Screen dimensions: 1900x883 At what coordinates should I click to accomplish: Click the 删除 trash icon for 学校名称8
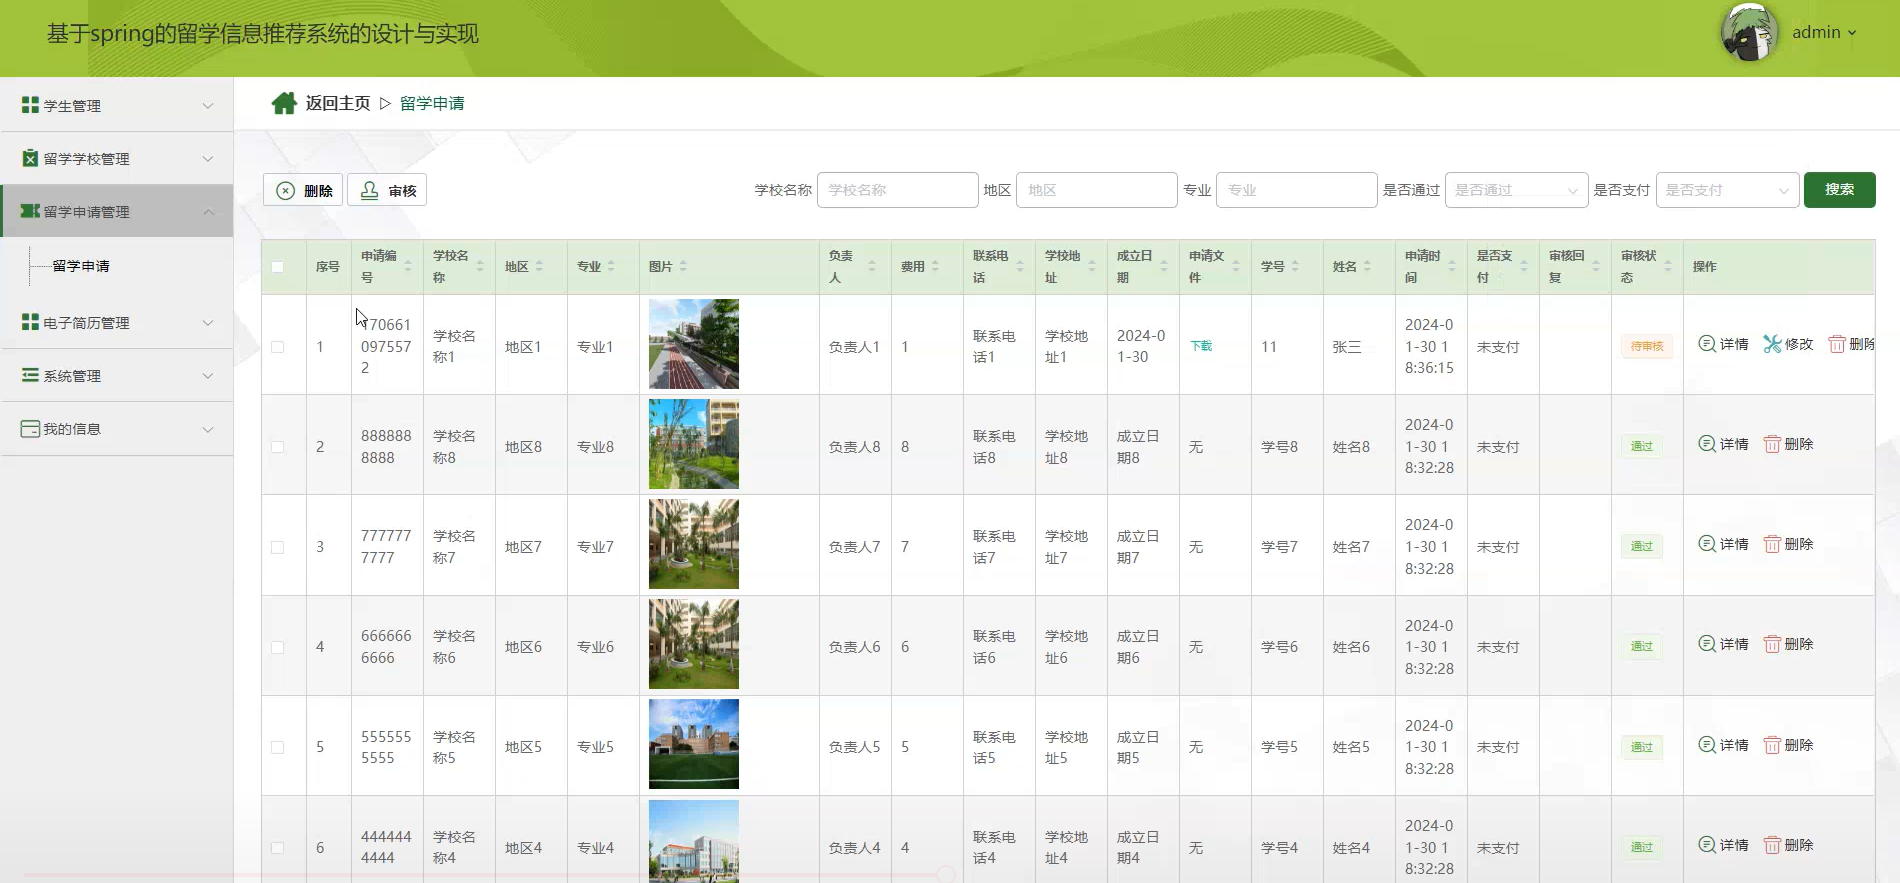tap(1772, 444)
